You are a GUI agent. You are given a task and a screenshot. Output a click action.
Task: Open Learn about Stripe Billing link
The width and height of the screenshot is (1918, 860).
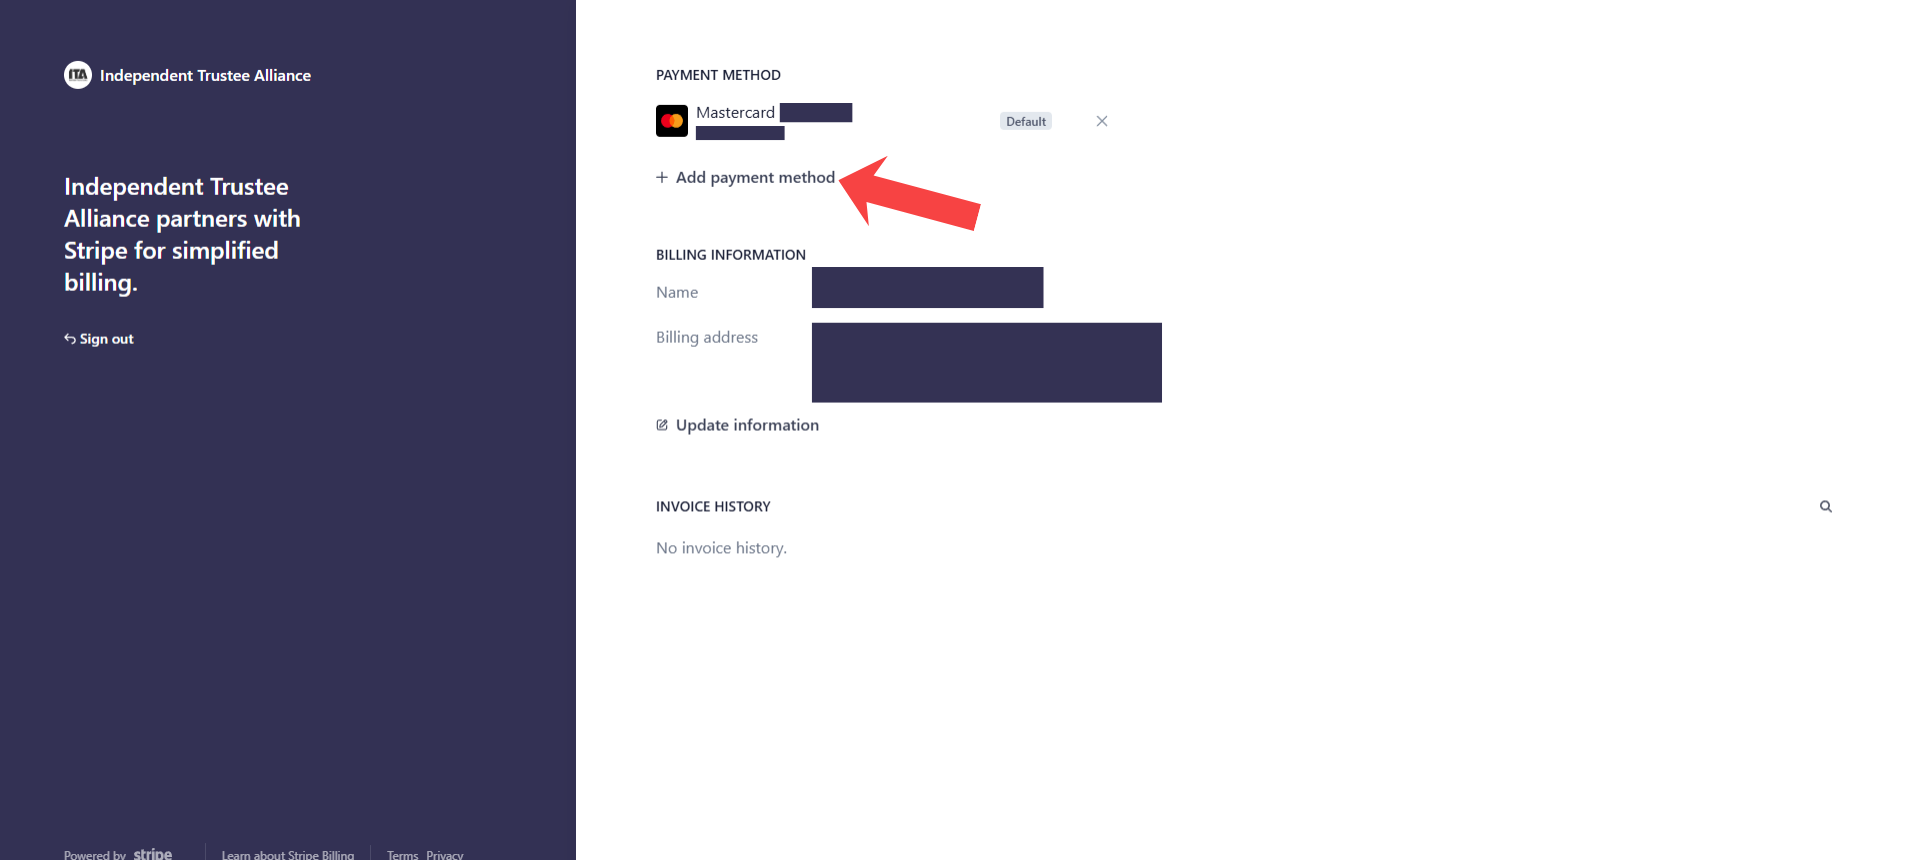tap(288, 854)
